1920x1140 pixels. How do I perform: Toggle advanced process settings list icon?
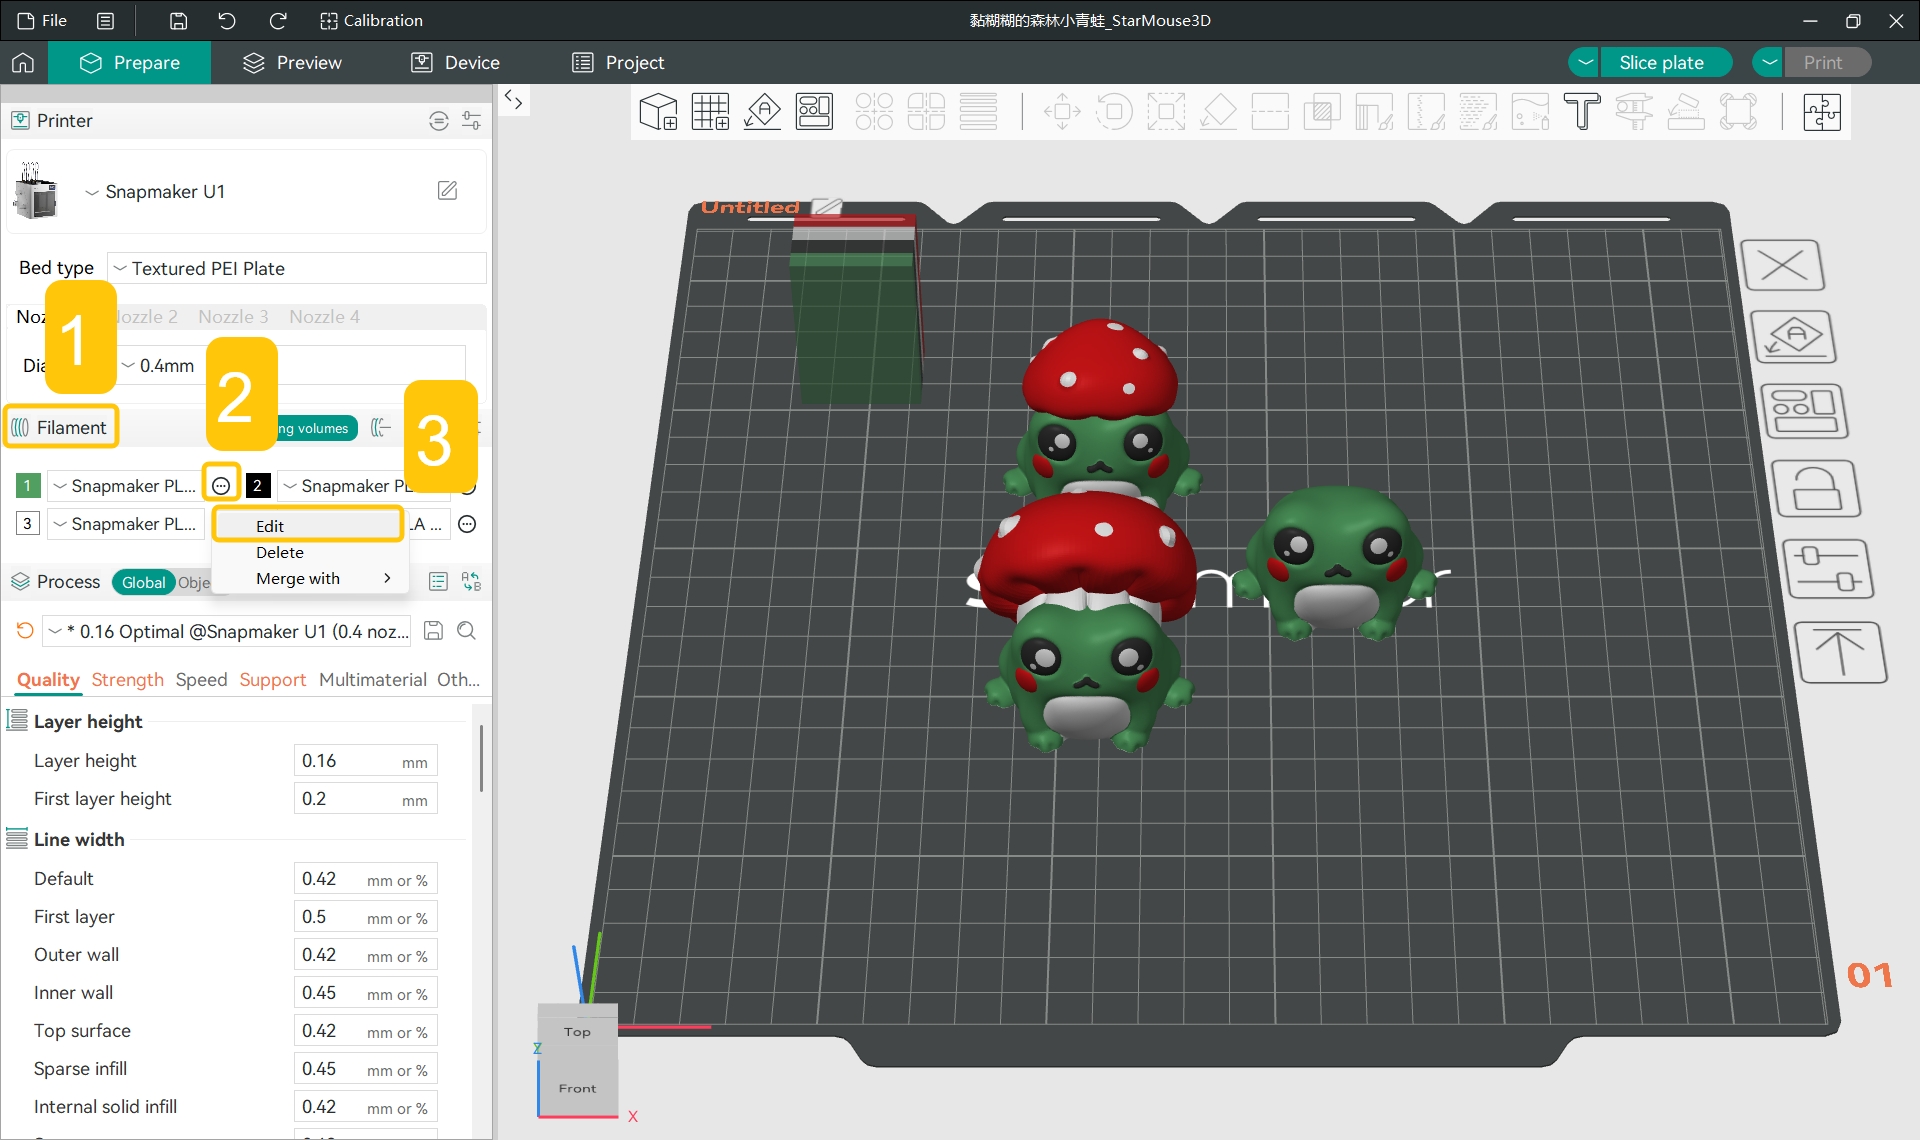438,582
